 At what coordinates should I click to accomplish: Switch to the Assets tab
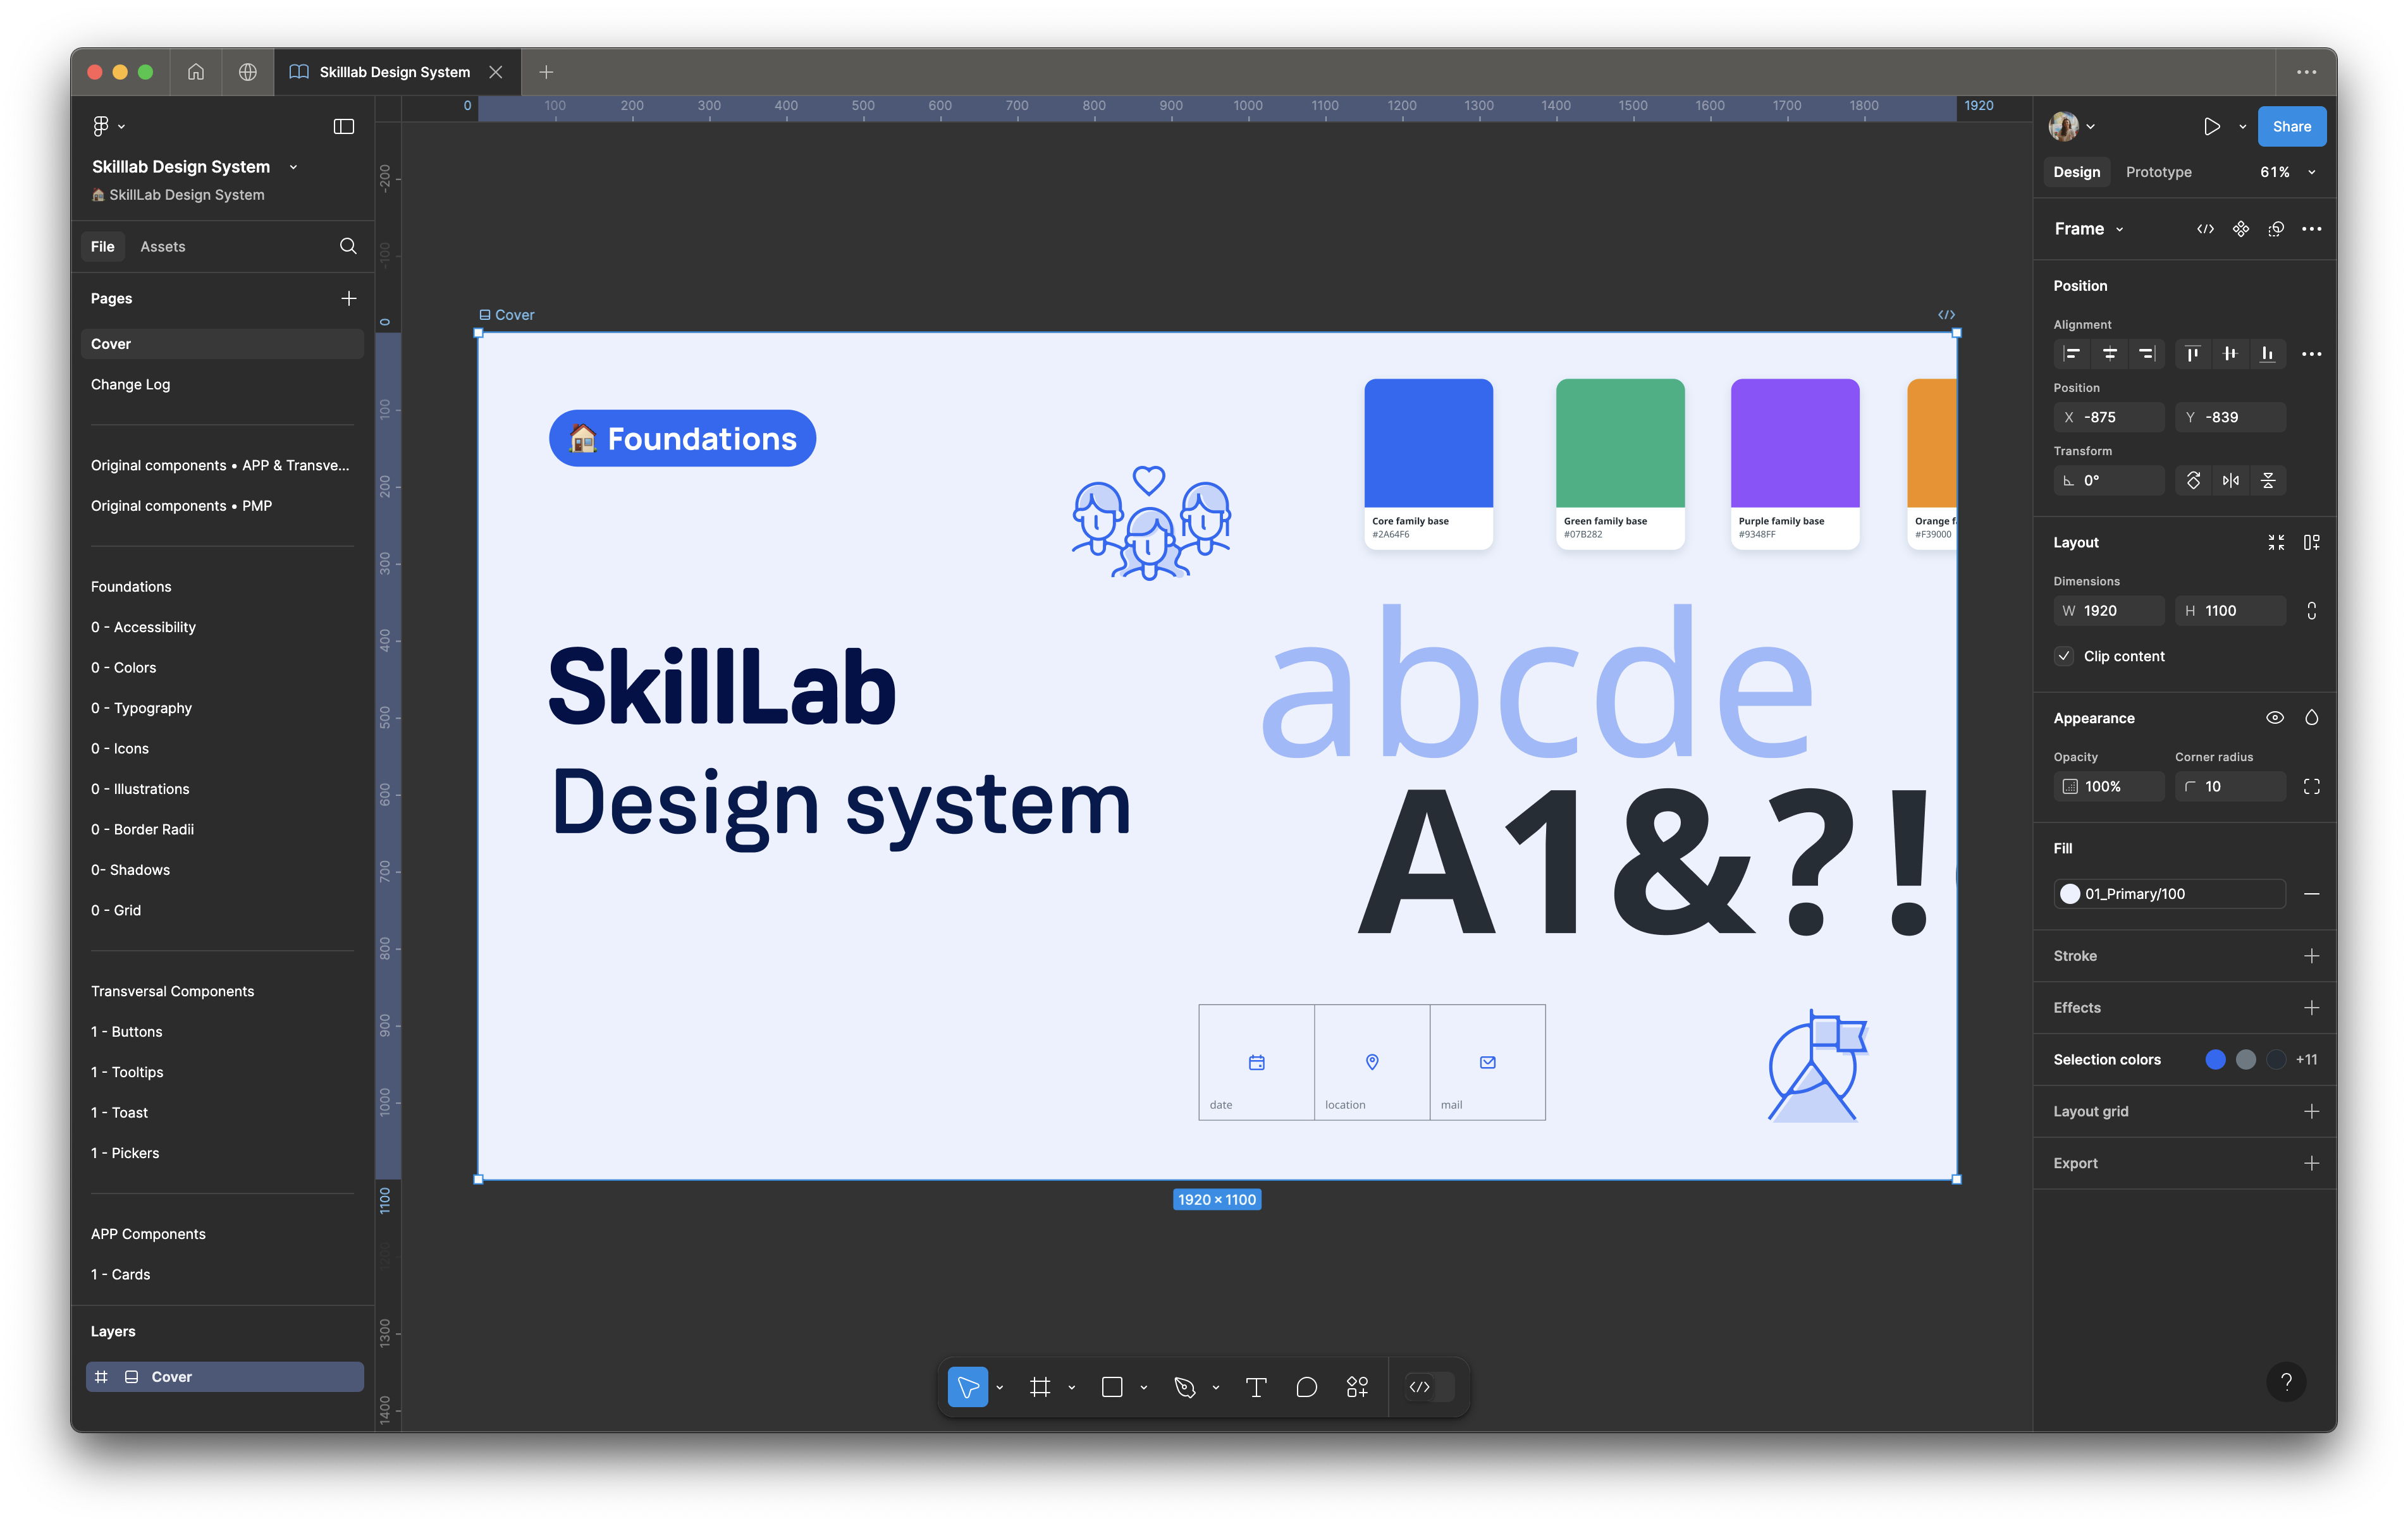click(162, 246)
